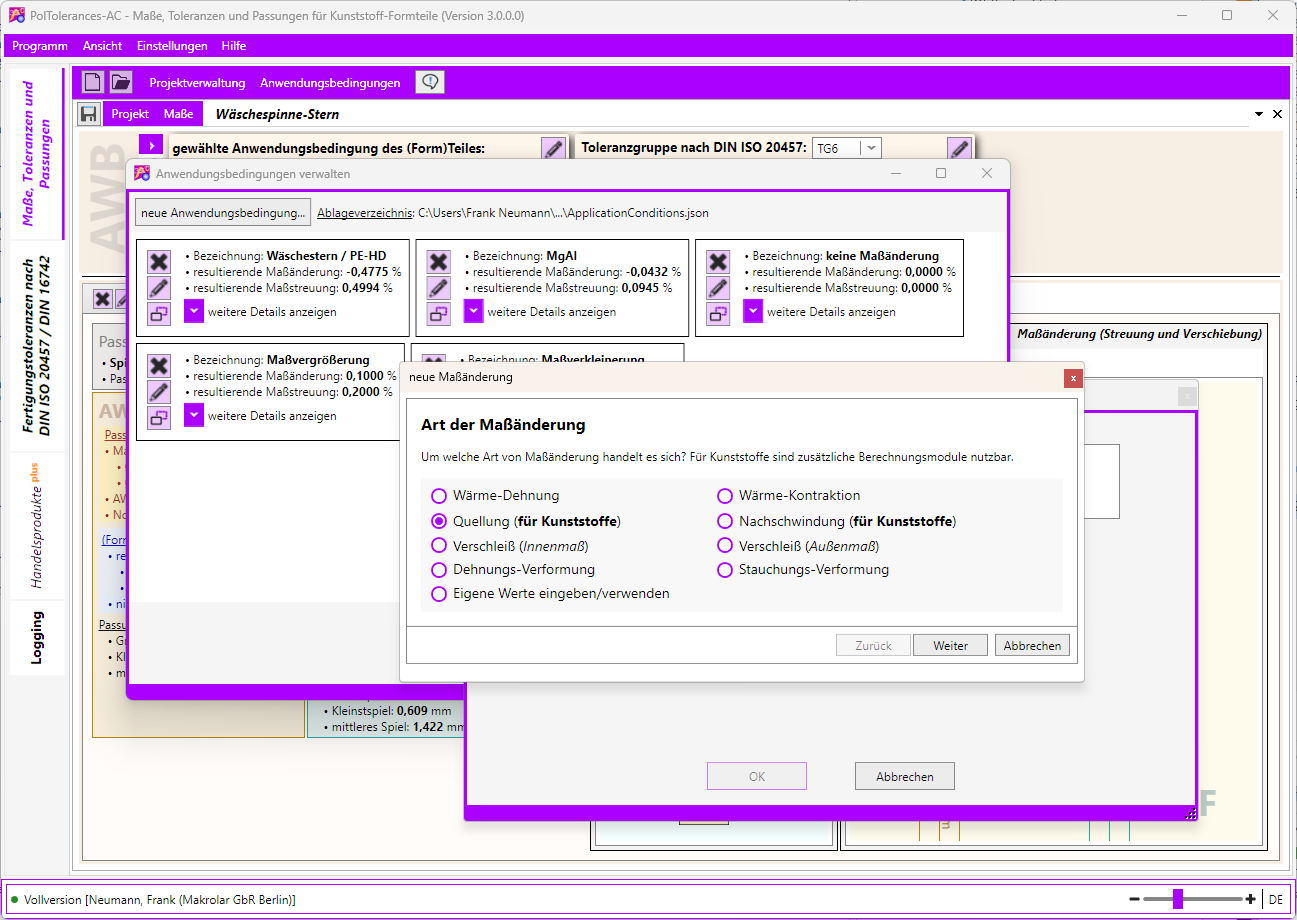The width and height of the screenshot is (1297, 920).
Task: Open a project with the folder icon
Action: [121, 82]
